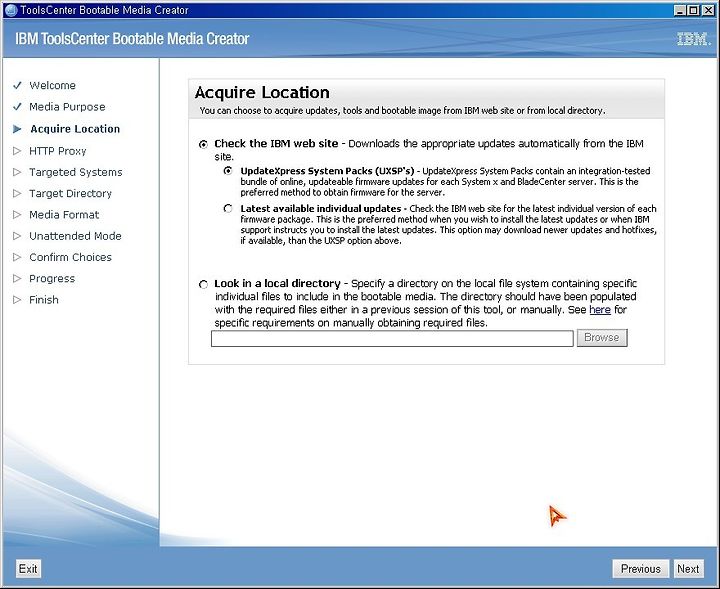The width and height of the screenshot is (720, 589).
Task: Click the checkmark icon beside Media Purpose
Action: [17, 107]
